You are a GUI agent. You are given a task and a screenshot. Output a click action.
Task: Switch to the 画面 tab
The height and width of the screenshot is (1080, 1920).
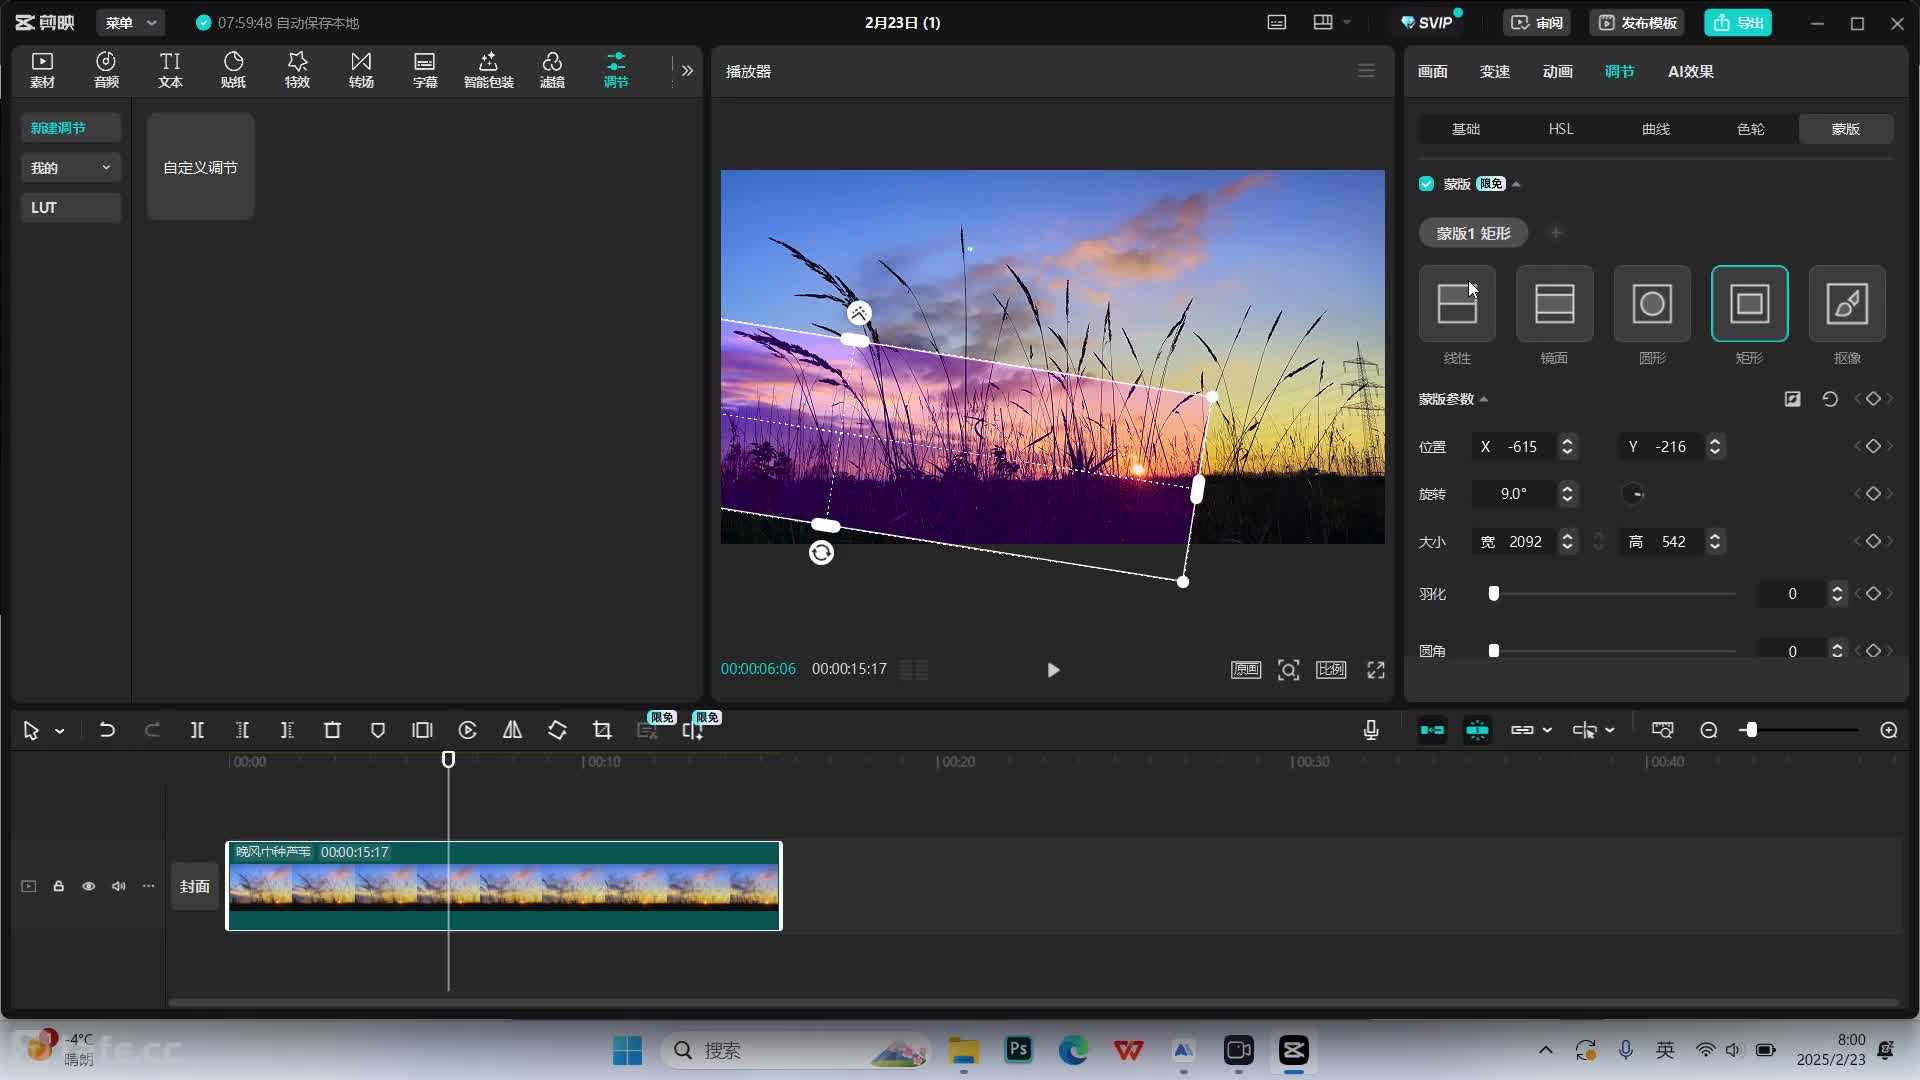(1432, 71)
